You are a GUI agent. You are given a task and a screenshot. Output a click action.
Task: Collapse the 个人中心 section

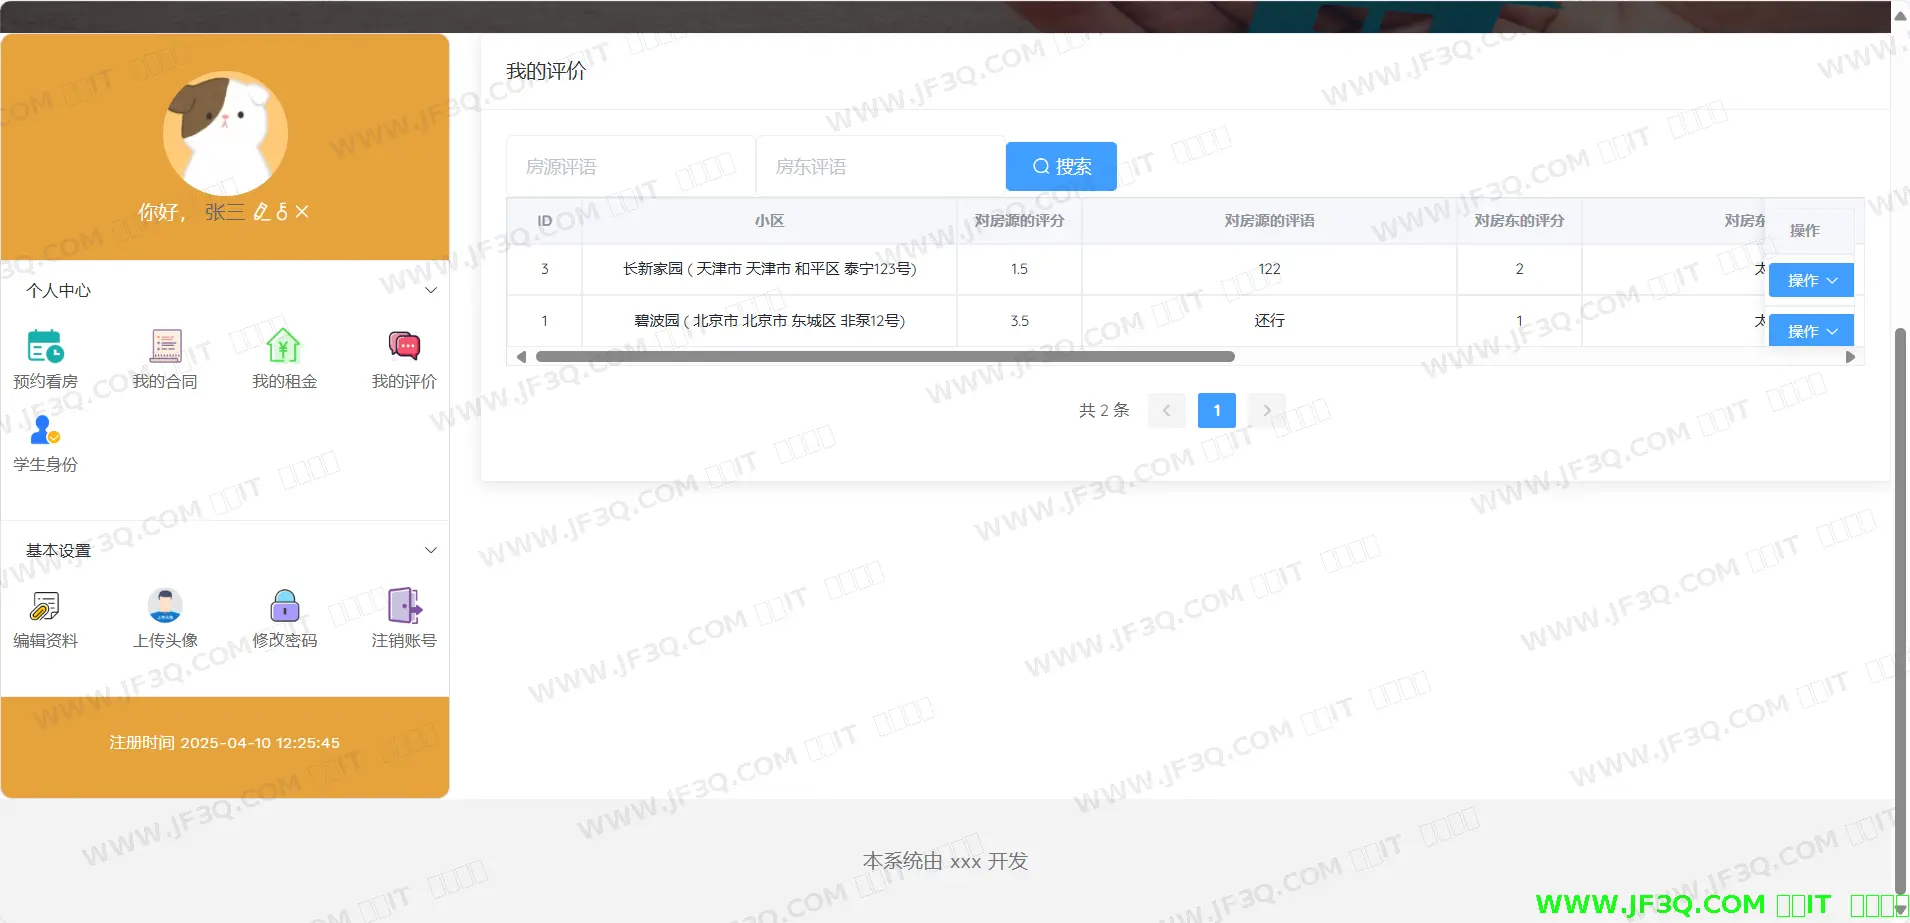[x=431, y=291]
